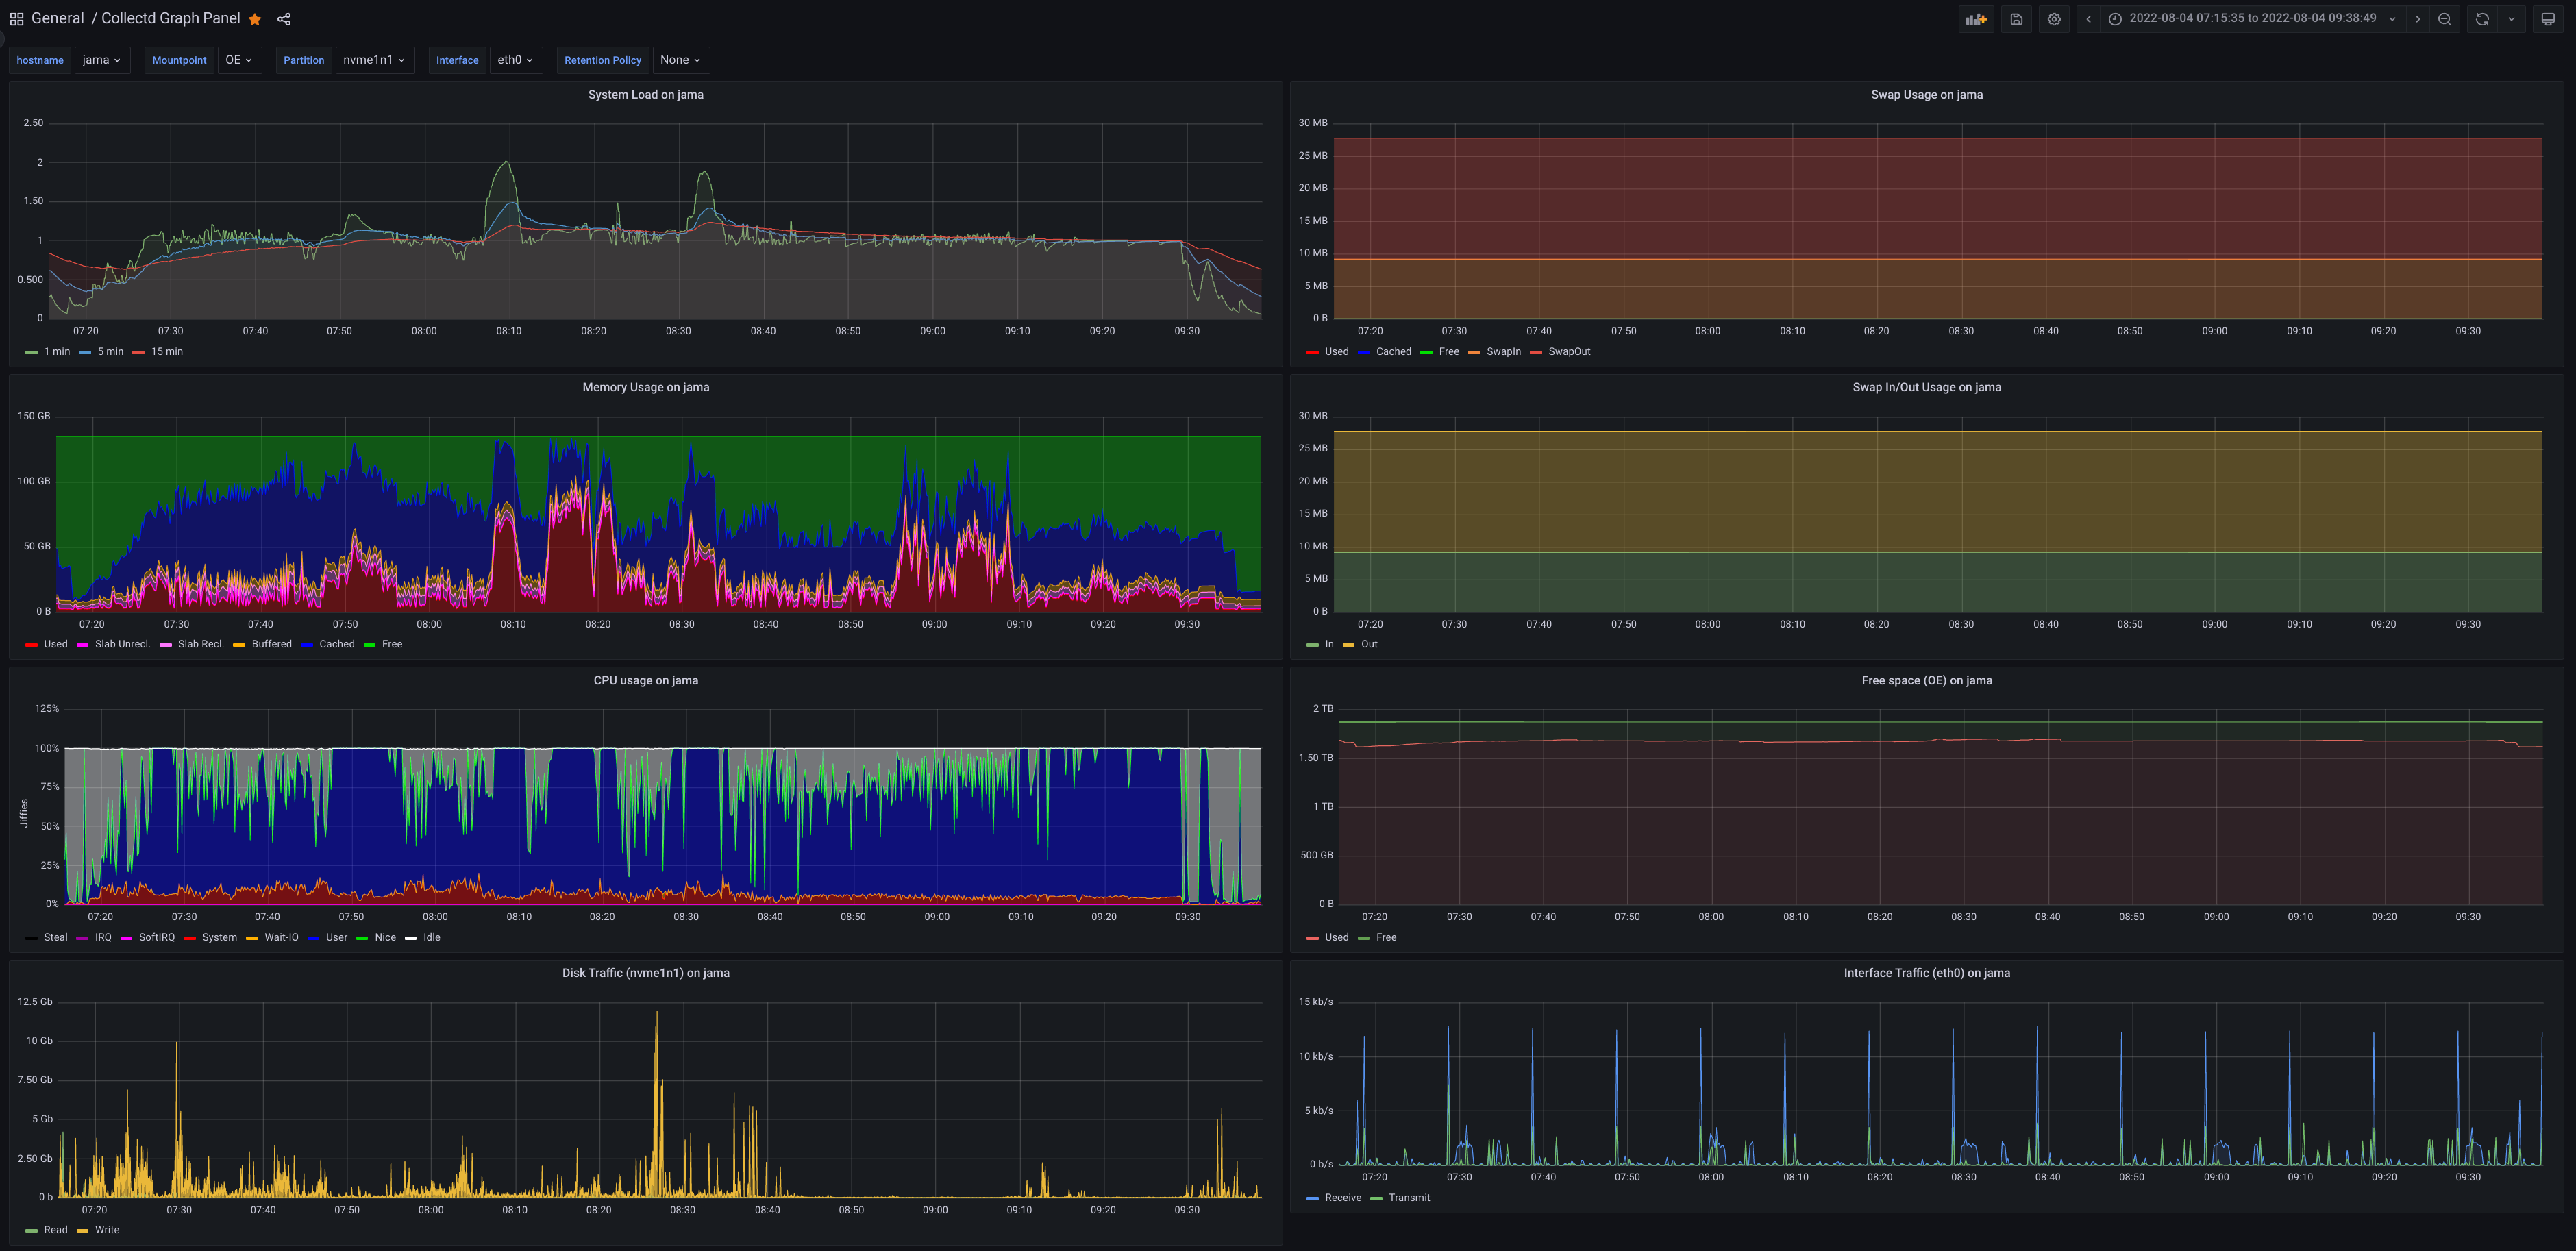Image resolution: width=2576 pixels, height=1251 pixels.
Task: Open System Load on jama panel menu
Action: click(645, 95)
